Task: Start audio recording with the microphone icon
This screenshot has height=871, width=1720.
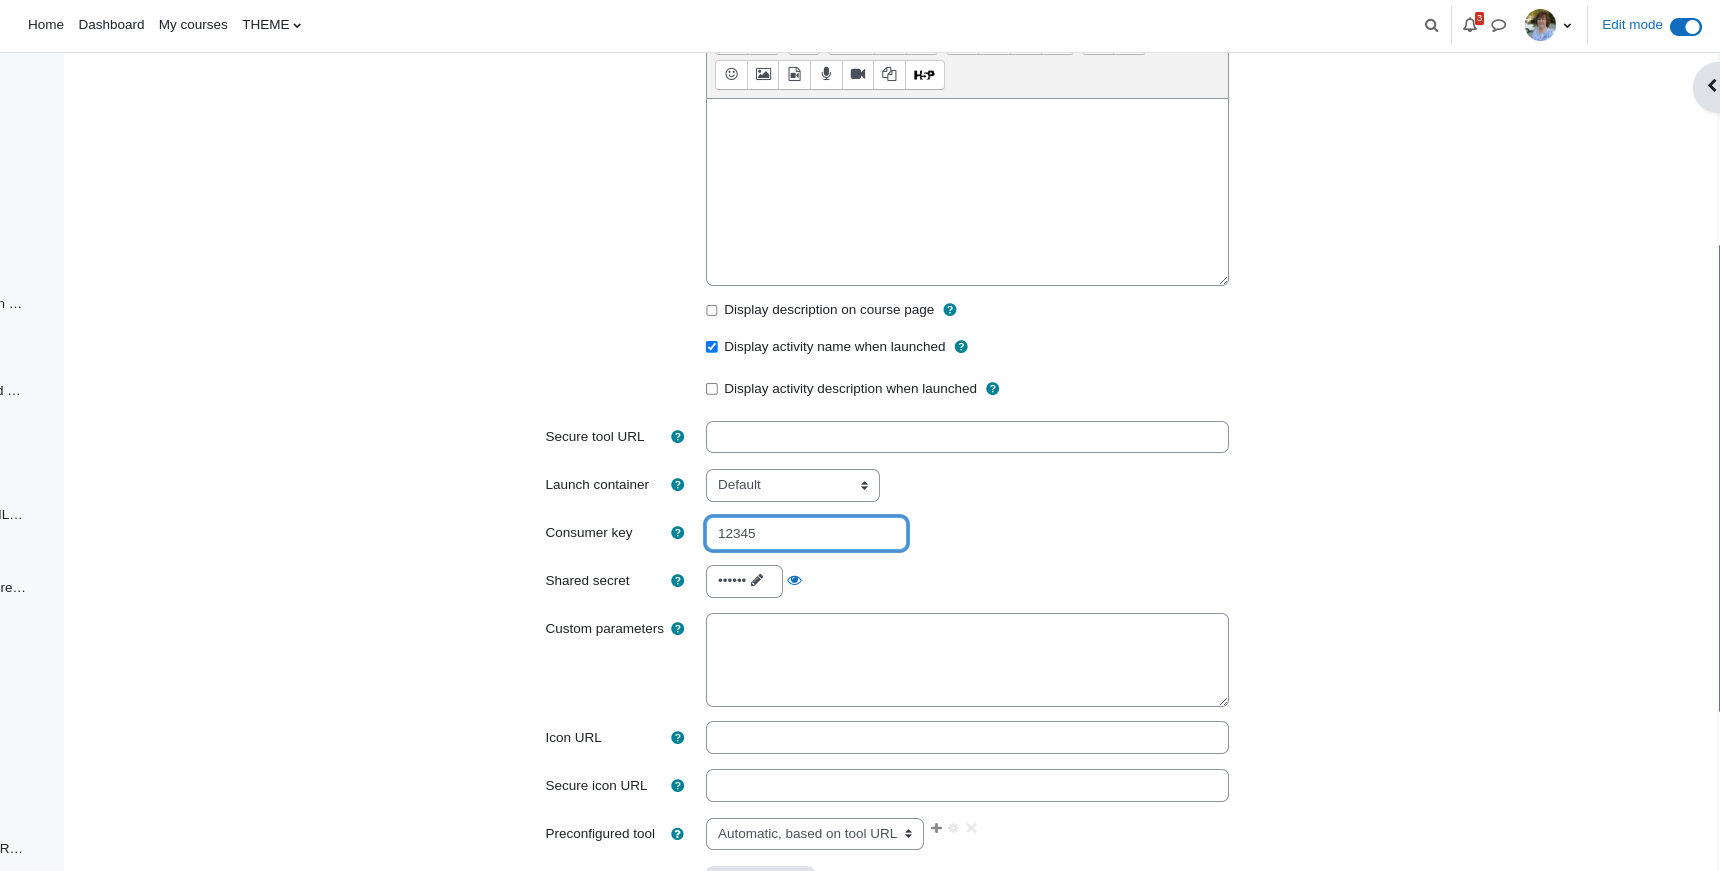Action: point(826,75)
